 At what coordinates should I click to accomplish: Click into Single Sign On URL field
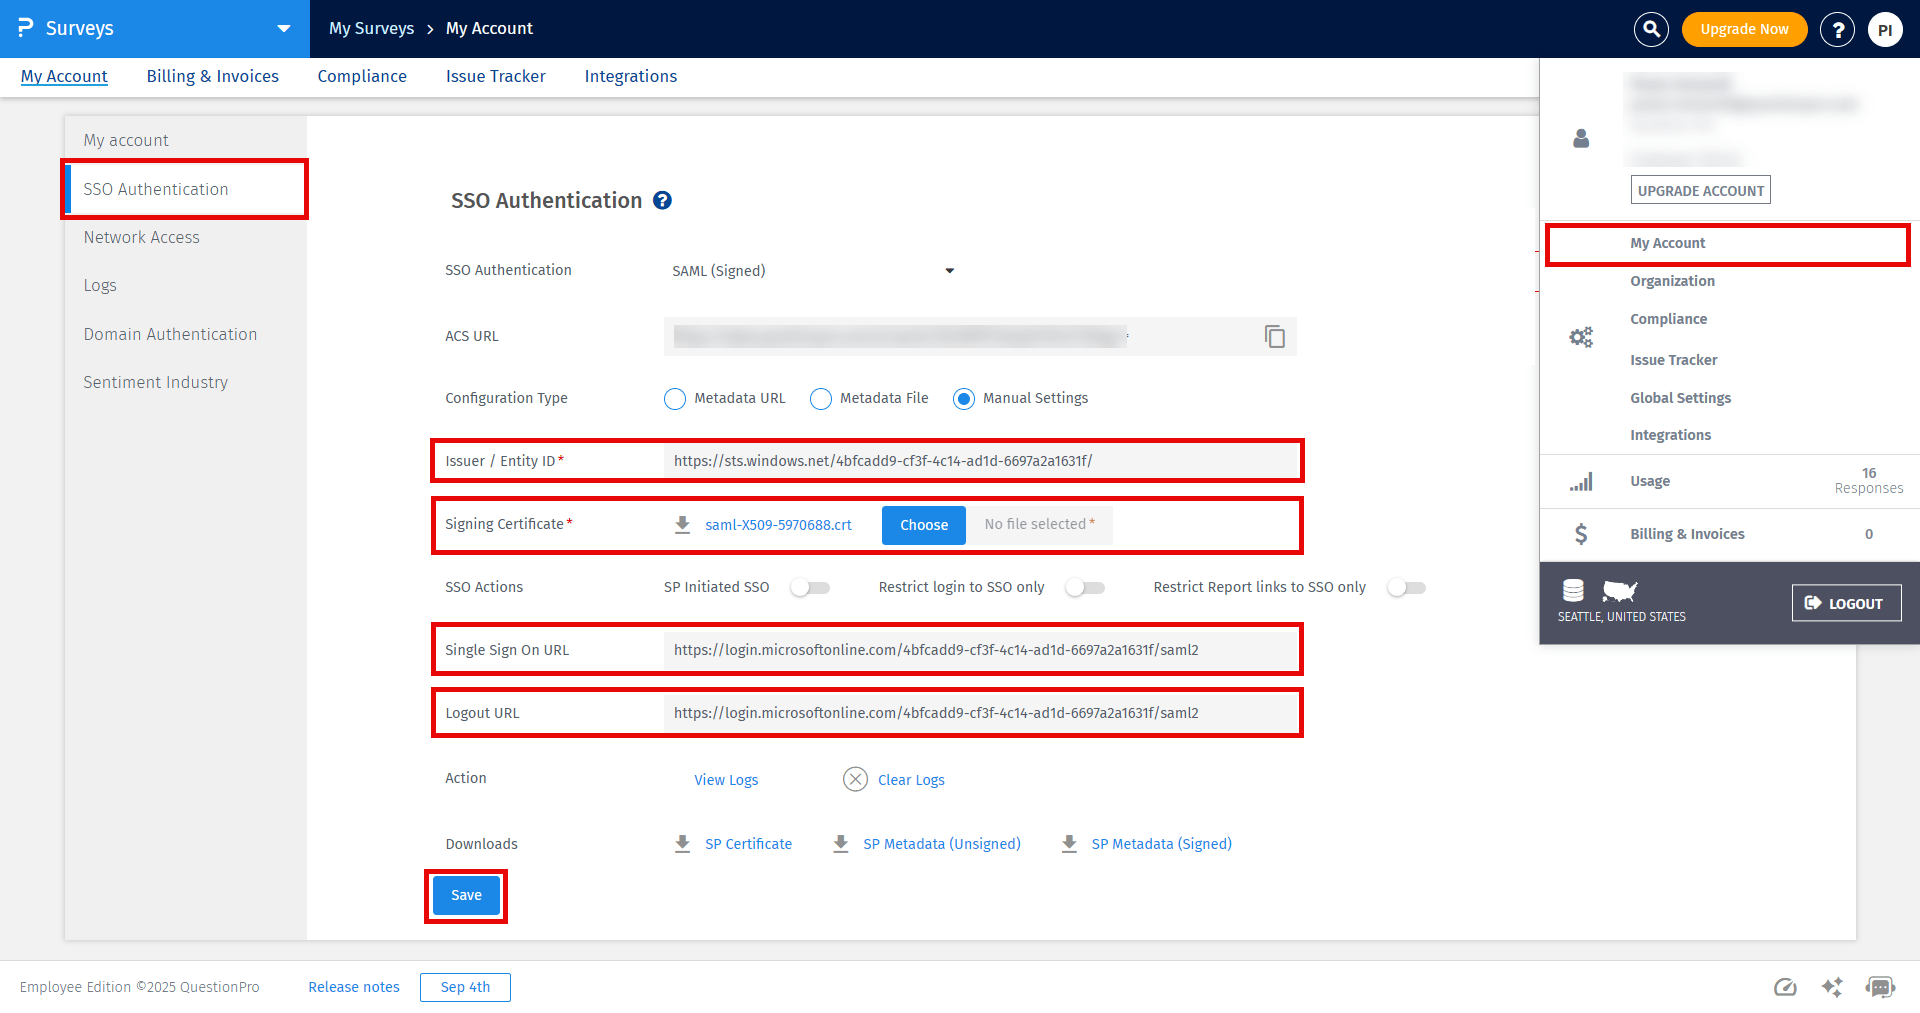(x=980, y=650)
